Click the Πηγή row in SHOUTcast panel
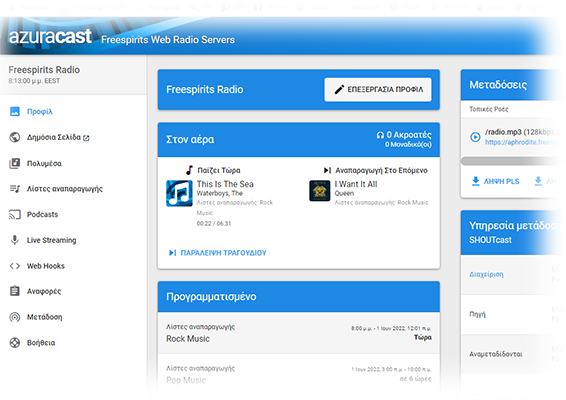Screen dimensions: 566x400 pos(513,314)
